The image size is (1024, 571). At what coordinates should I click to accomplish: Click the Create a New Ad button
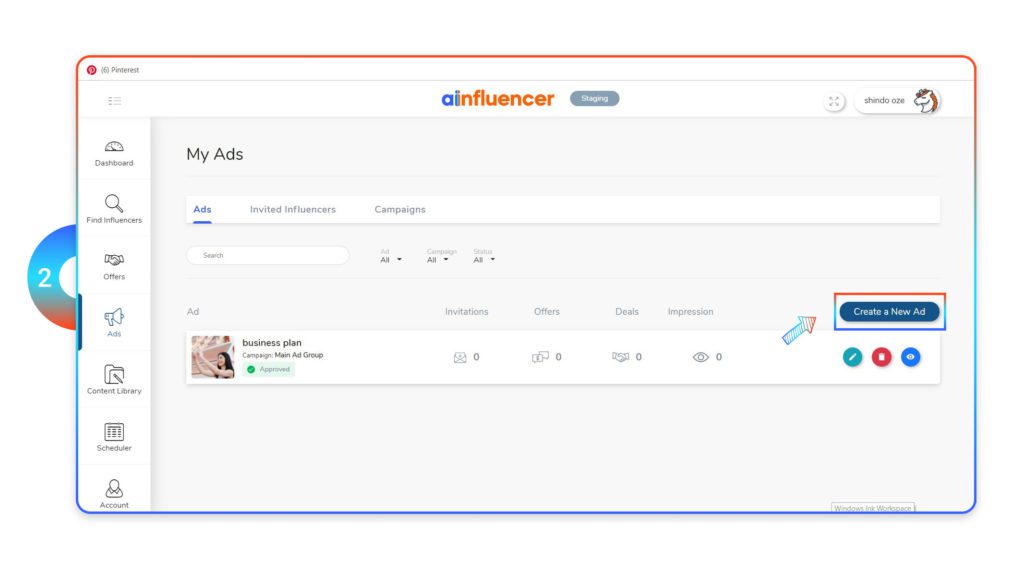point(889,312)
